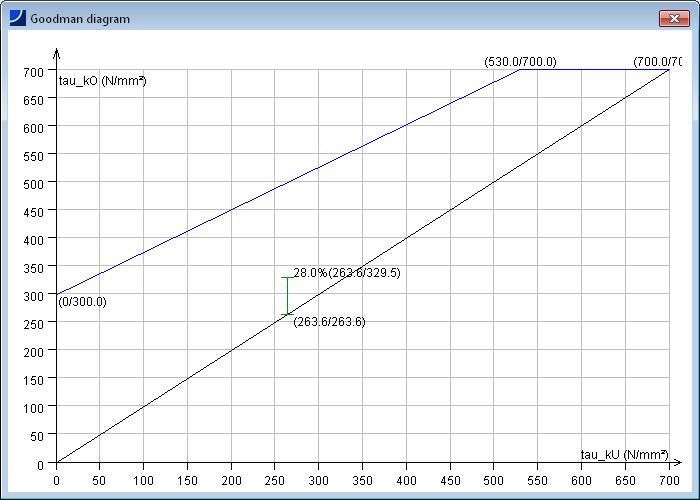Click the (263.6/263.6) coordinate label
The height and width of the screenshot is (500, 700).
pos(329,322)
